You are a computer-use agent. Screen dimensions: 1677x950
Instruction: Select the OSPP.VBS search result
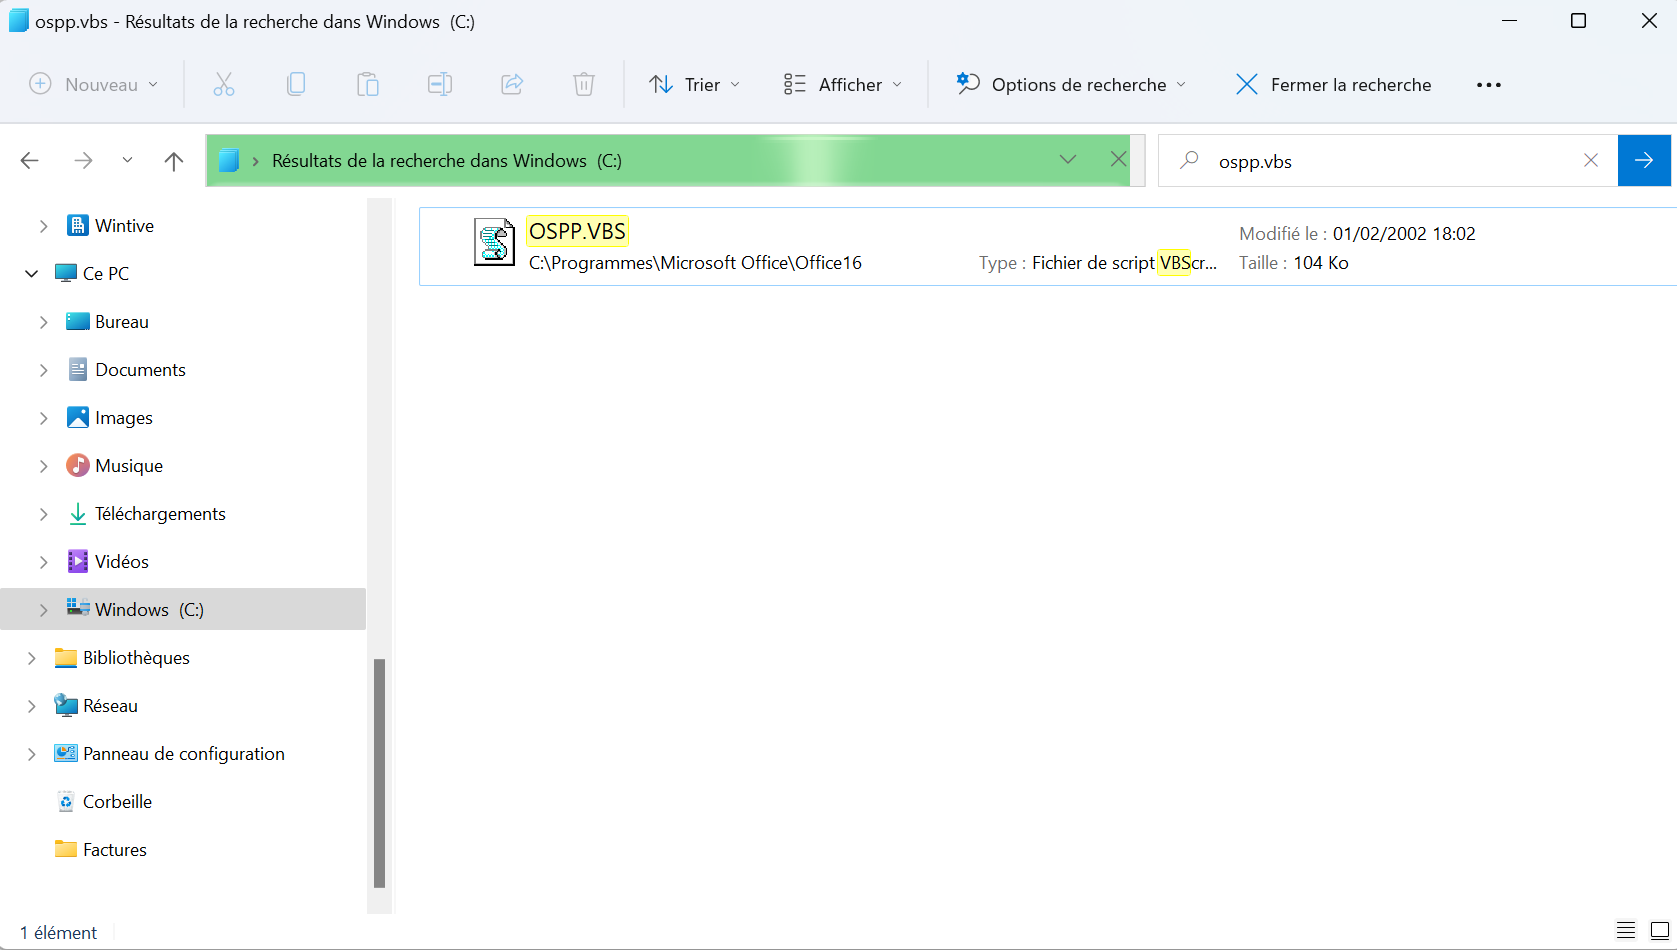(577, 232)
